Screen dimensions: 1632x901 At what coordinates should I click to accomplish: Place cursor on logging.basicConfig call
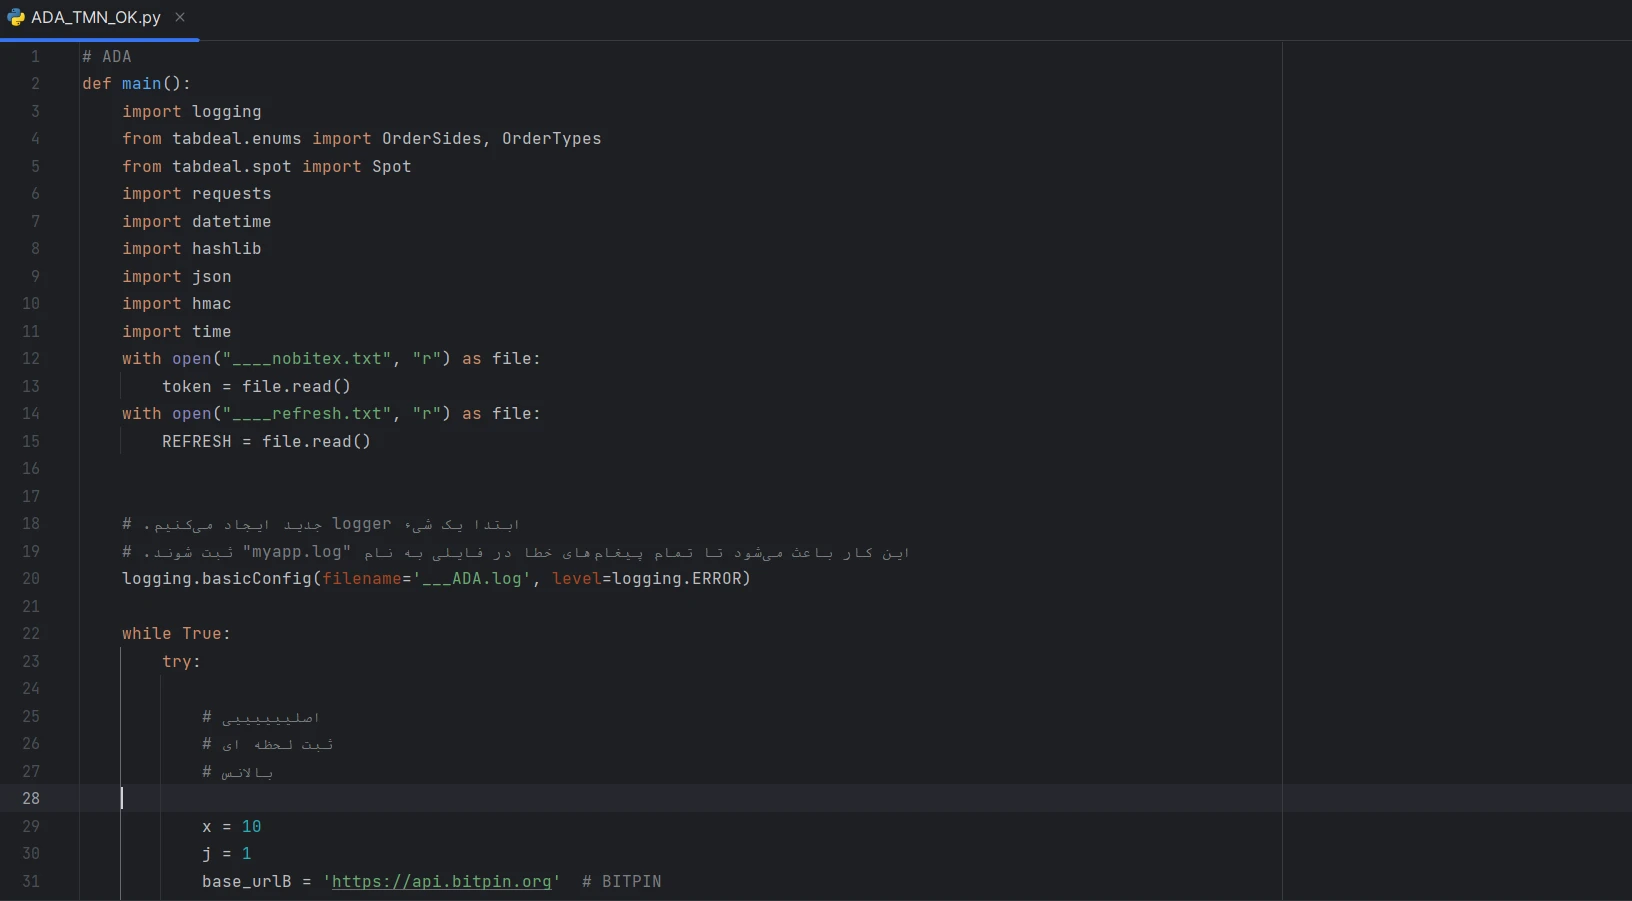point(217,579)
